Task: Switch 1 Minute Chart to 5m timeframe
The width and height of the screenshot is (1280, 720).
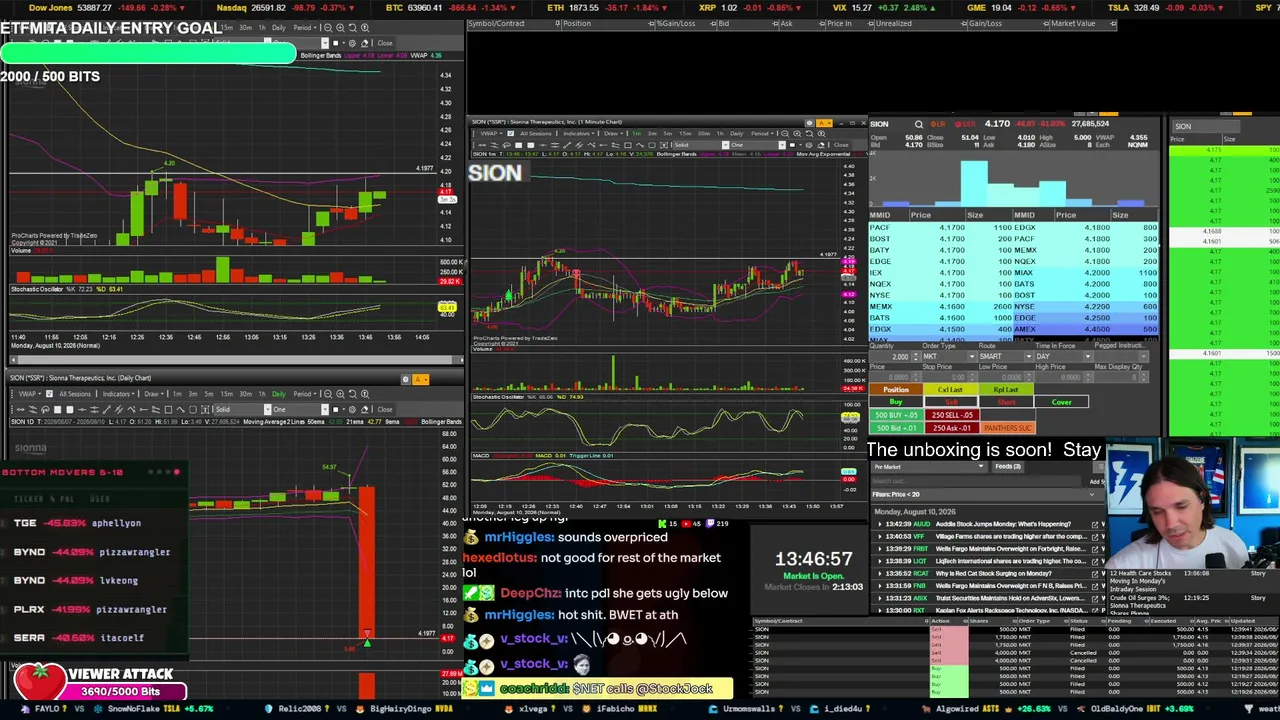Action: point(667,134)
